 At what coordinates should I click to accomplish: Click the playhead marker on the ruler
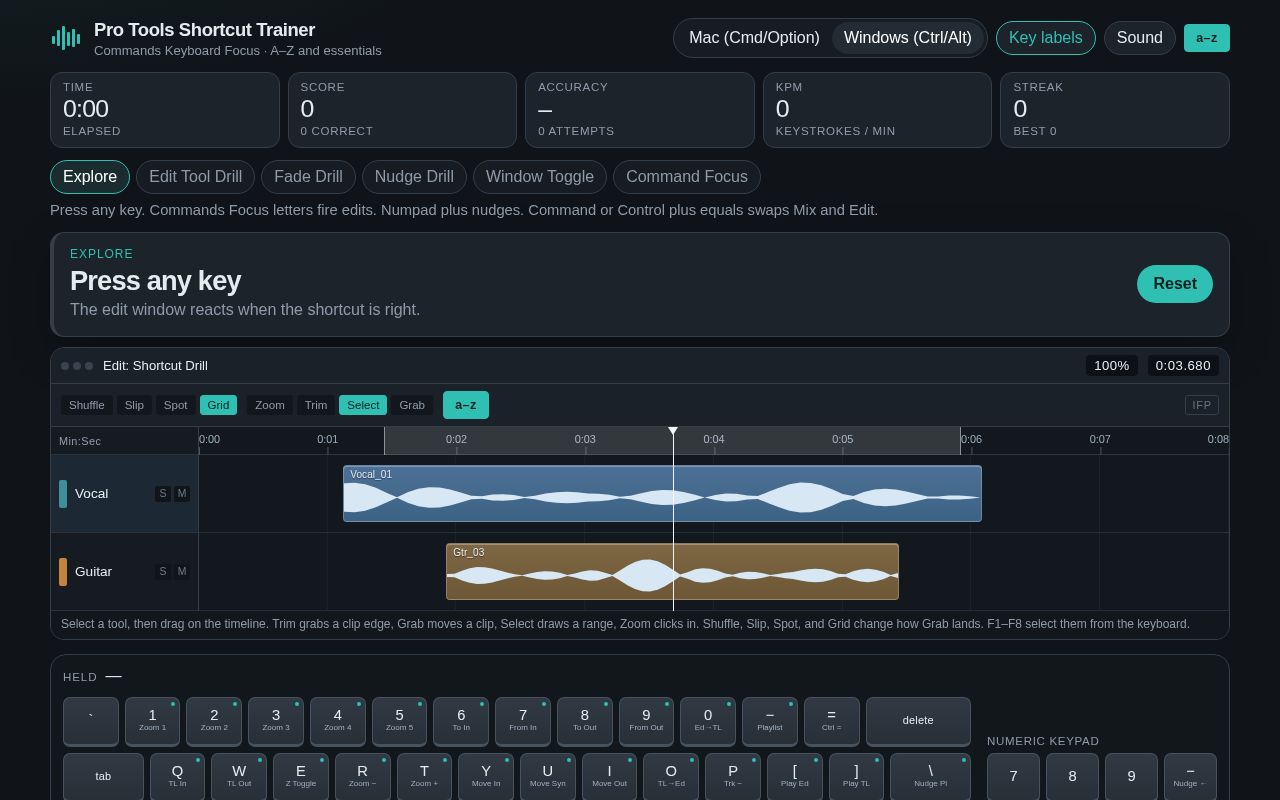pyautogui.click(x=673, y=432)
